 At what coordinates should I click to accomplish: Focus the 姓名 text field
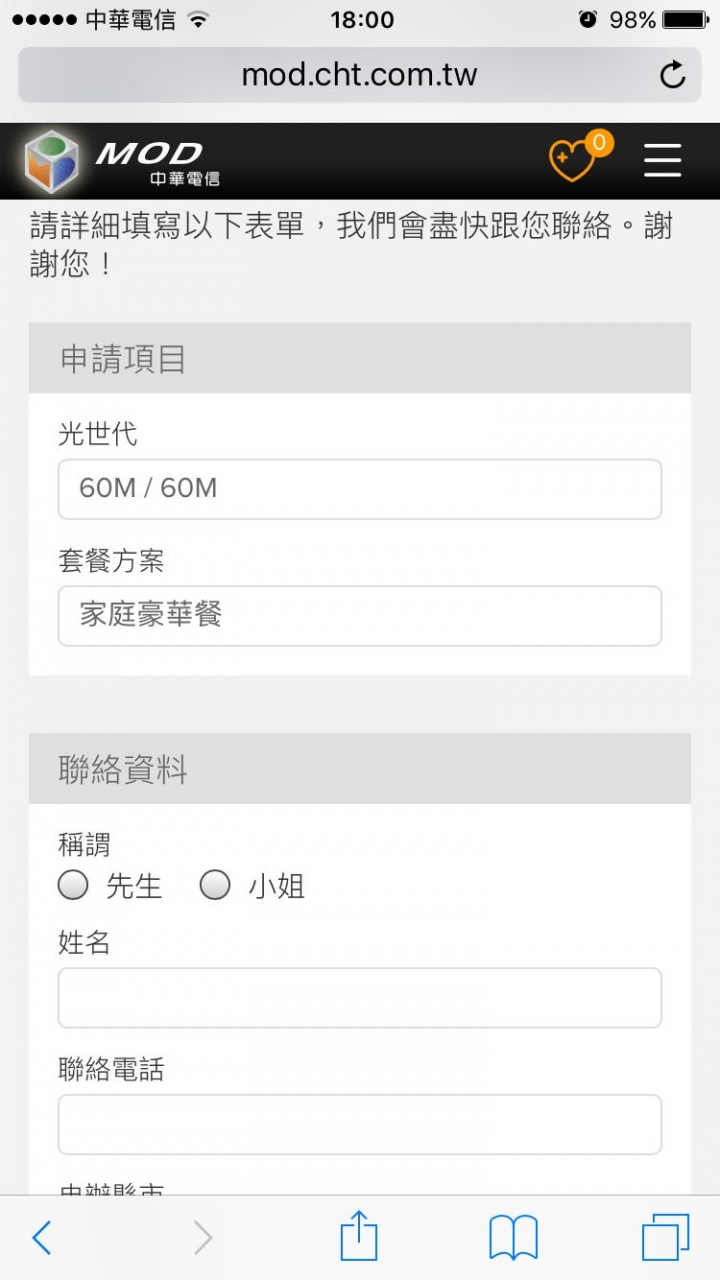(360, 998)
